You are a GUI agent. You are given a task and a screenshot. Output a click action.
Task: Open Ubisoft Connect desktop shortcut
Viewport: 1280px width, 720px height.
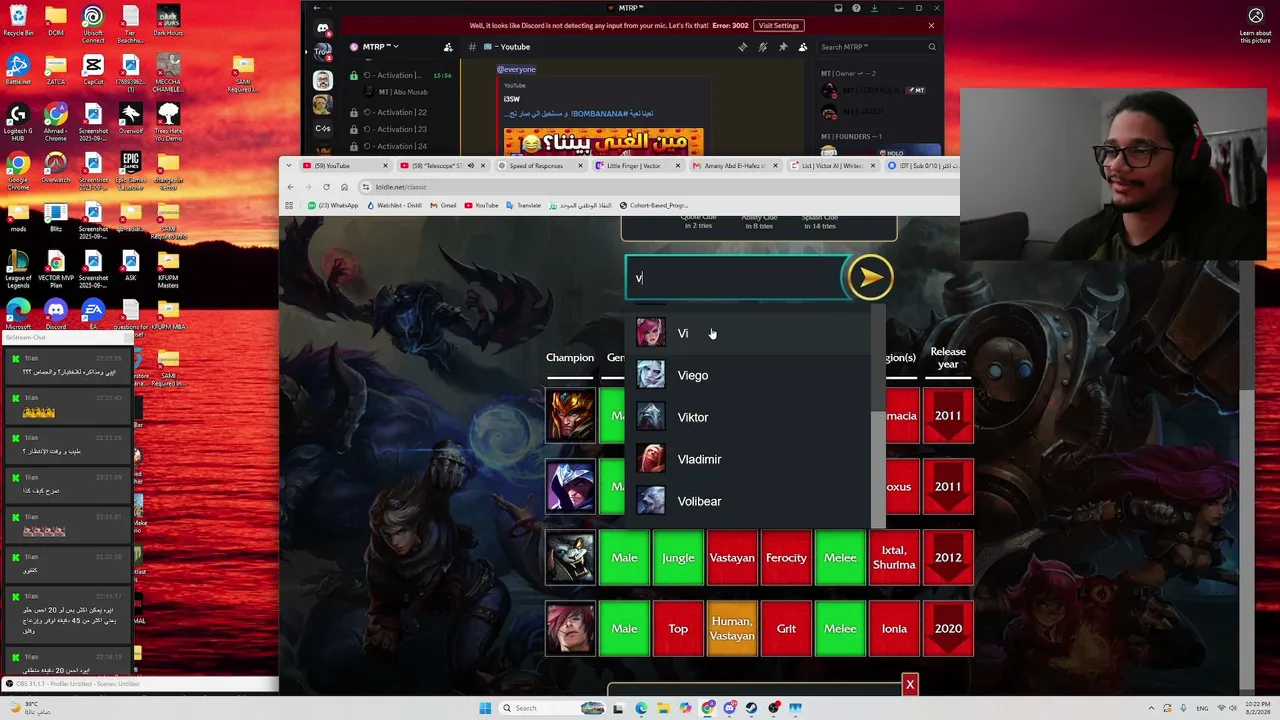point(93,25)
